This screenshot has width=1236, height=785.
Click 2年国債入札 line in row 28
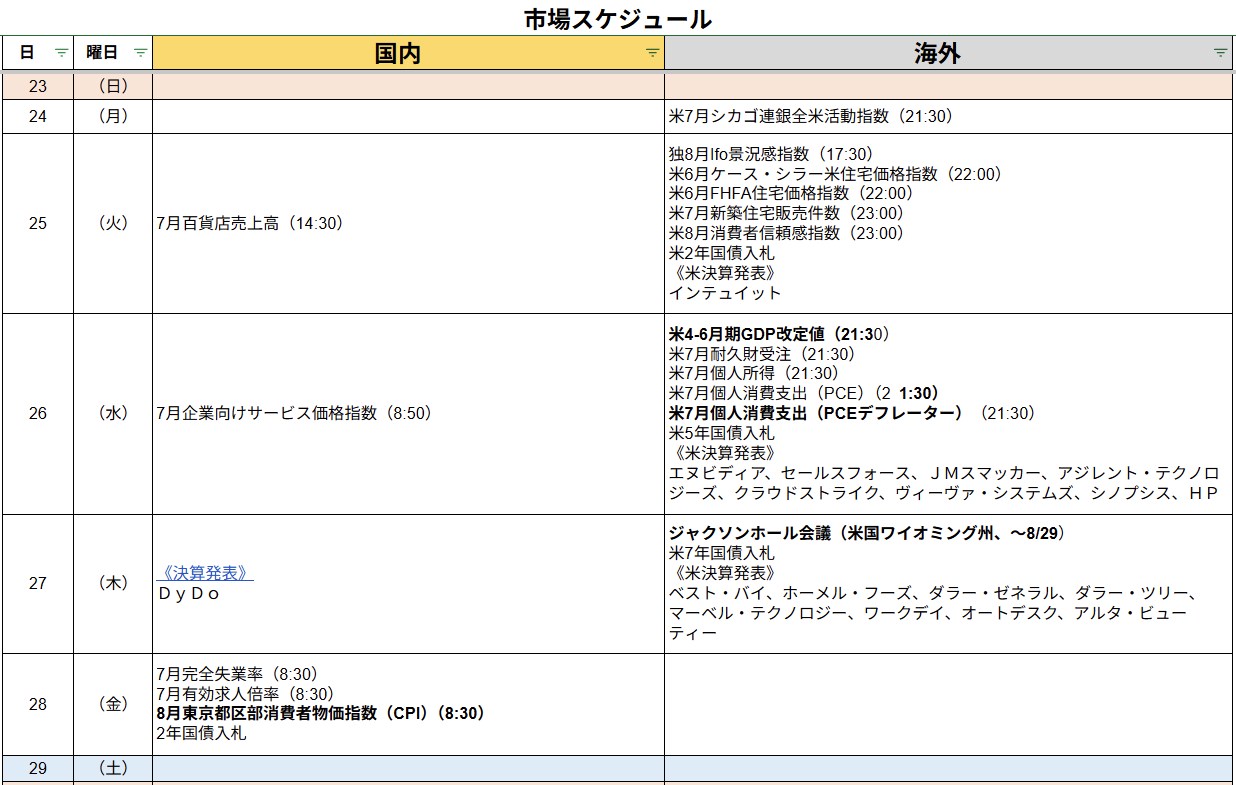[x=201, y=734]
